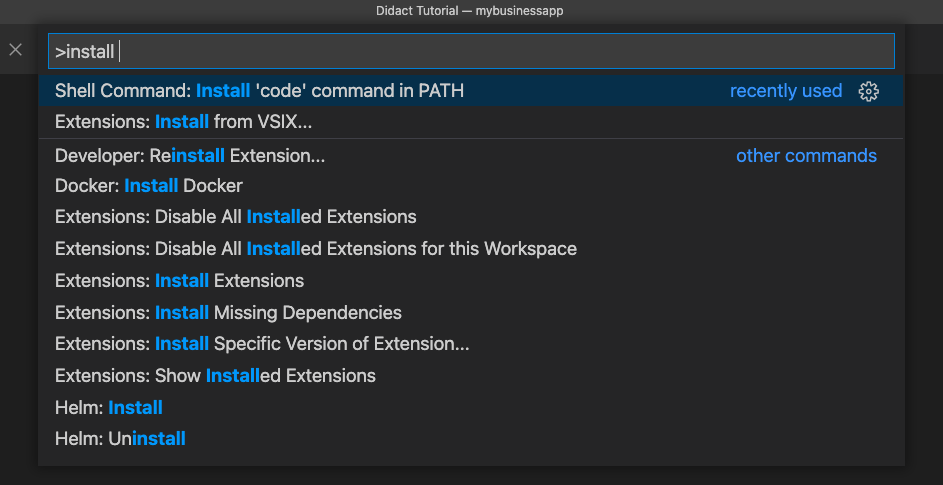
Task: Click the gear icon to configure keybinding
Action: point(868,91)
